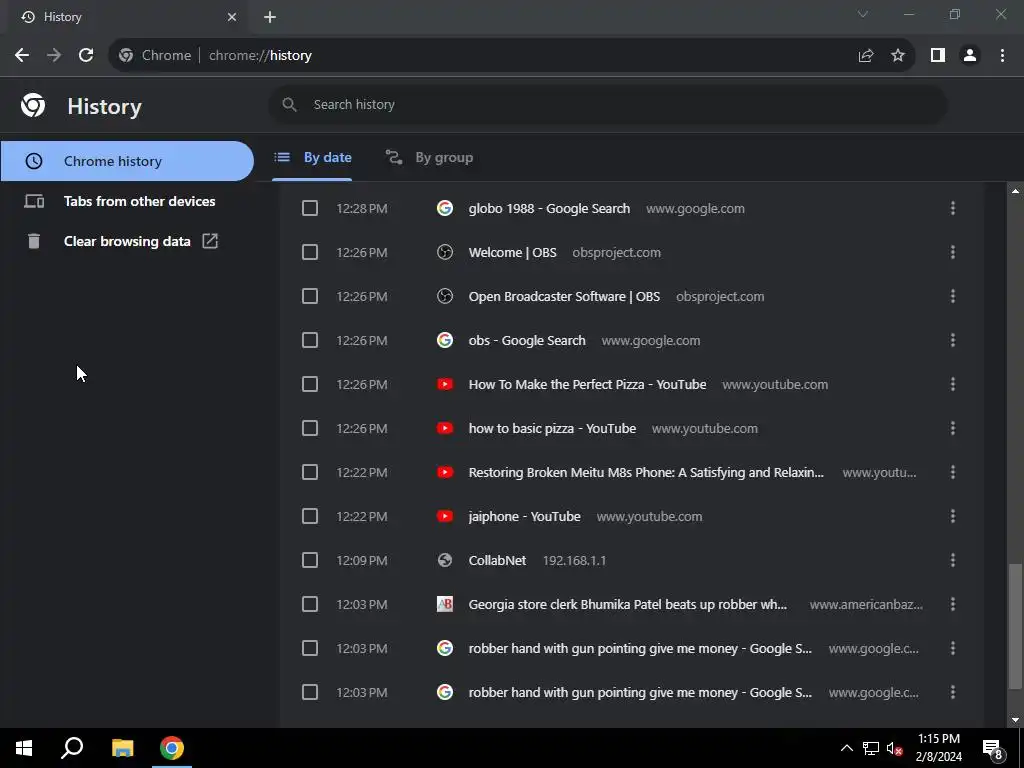This screenshot has width=1024, height=768.
Task: Check the obs - Google Search entry
Action: coord(310,340)
